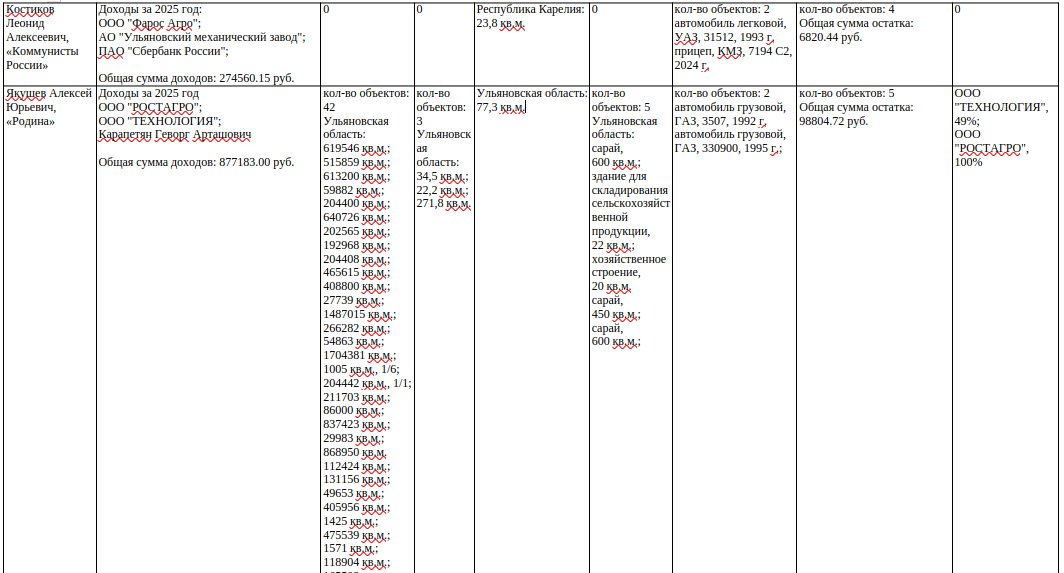Select the land area "640726 кв.м.;"
This screenshot has height=573, width=1064.
click(x=356, y=217)
